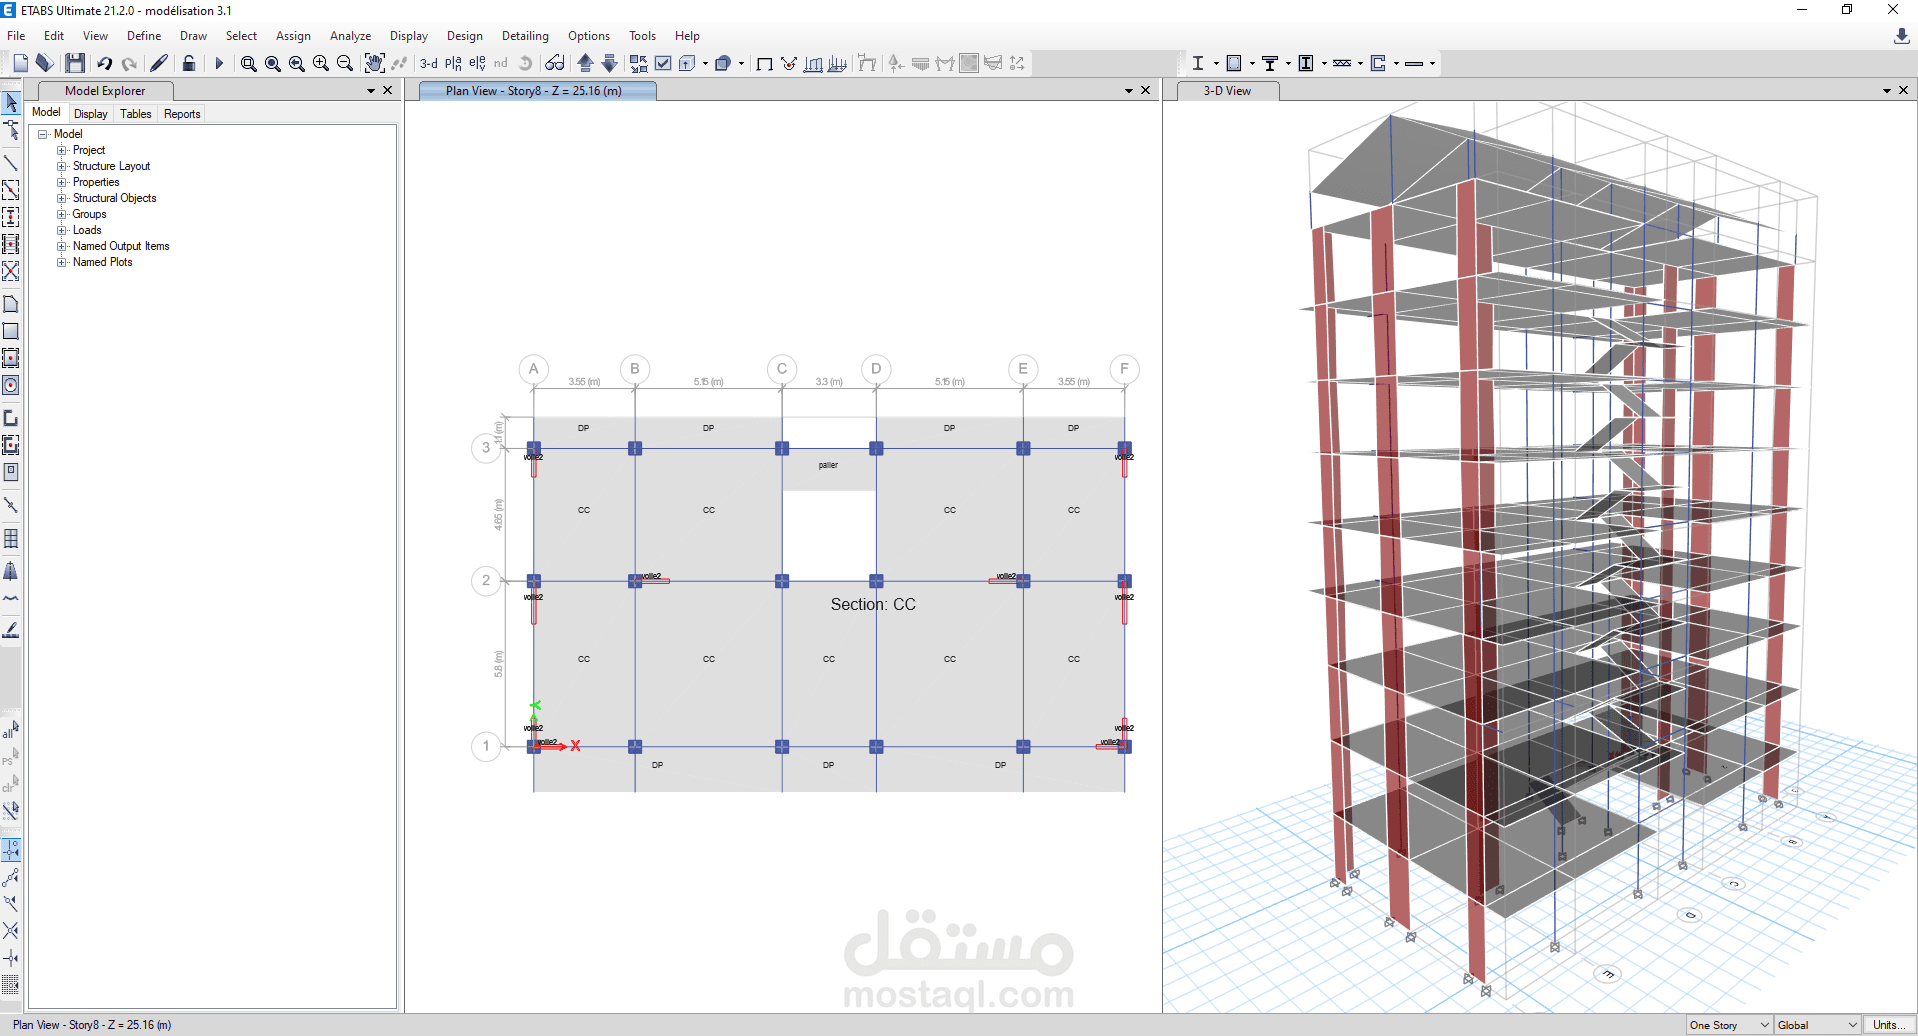The width and height of the screenshot is (1918, 1036).
Task: Click the Lock/Unlock model padlock icon
Action: click(x=189, y=63)
